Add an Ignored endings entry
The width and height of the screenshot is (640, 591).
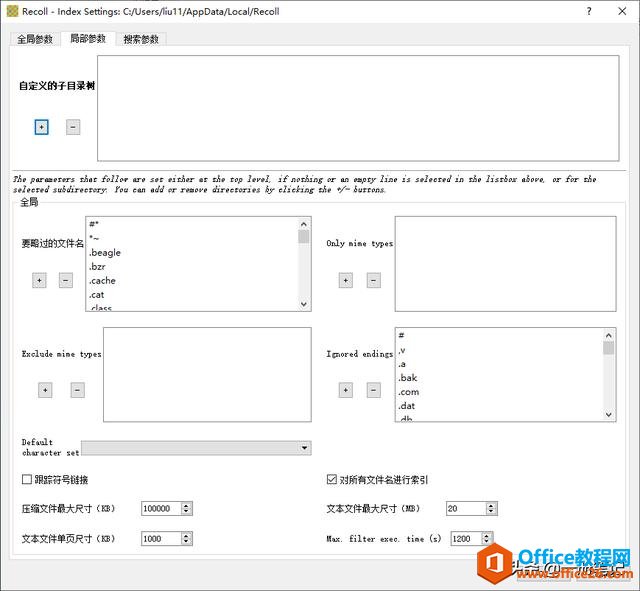(x=346, y=390)
